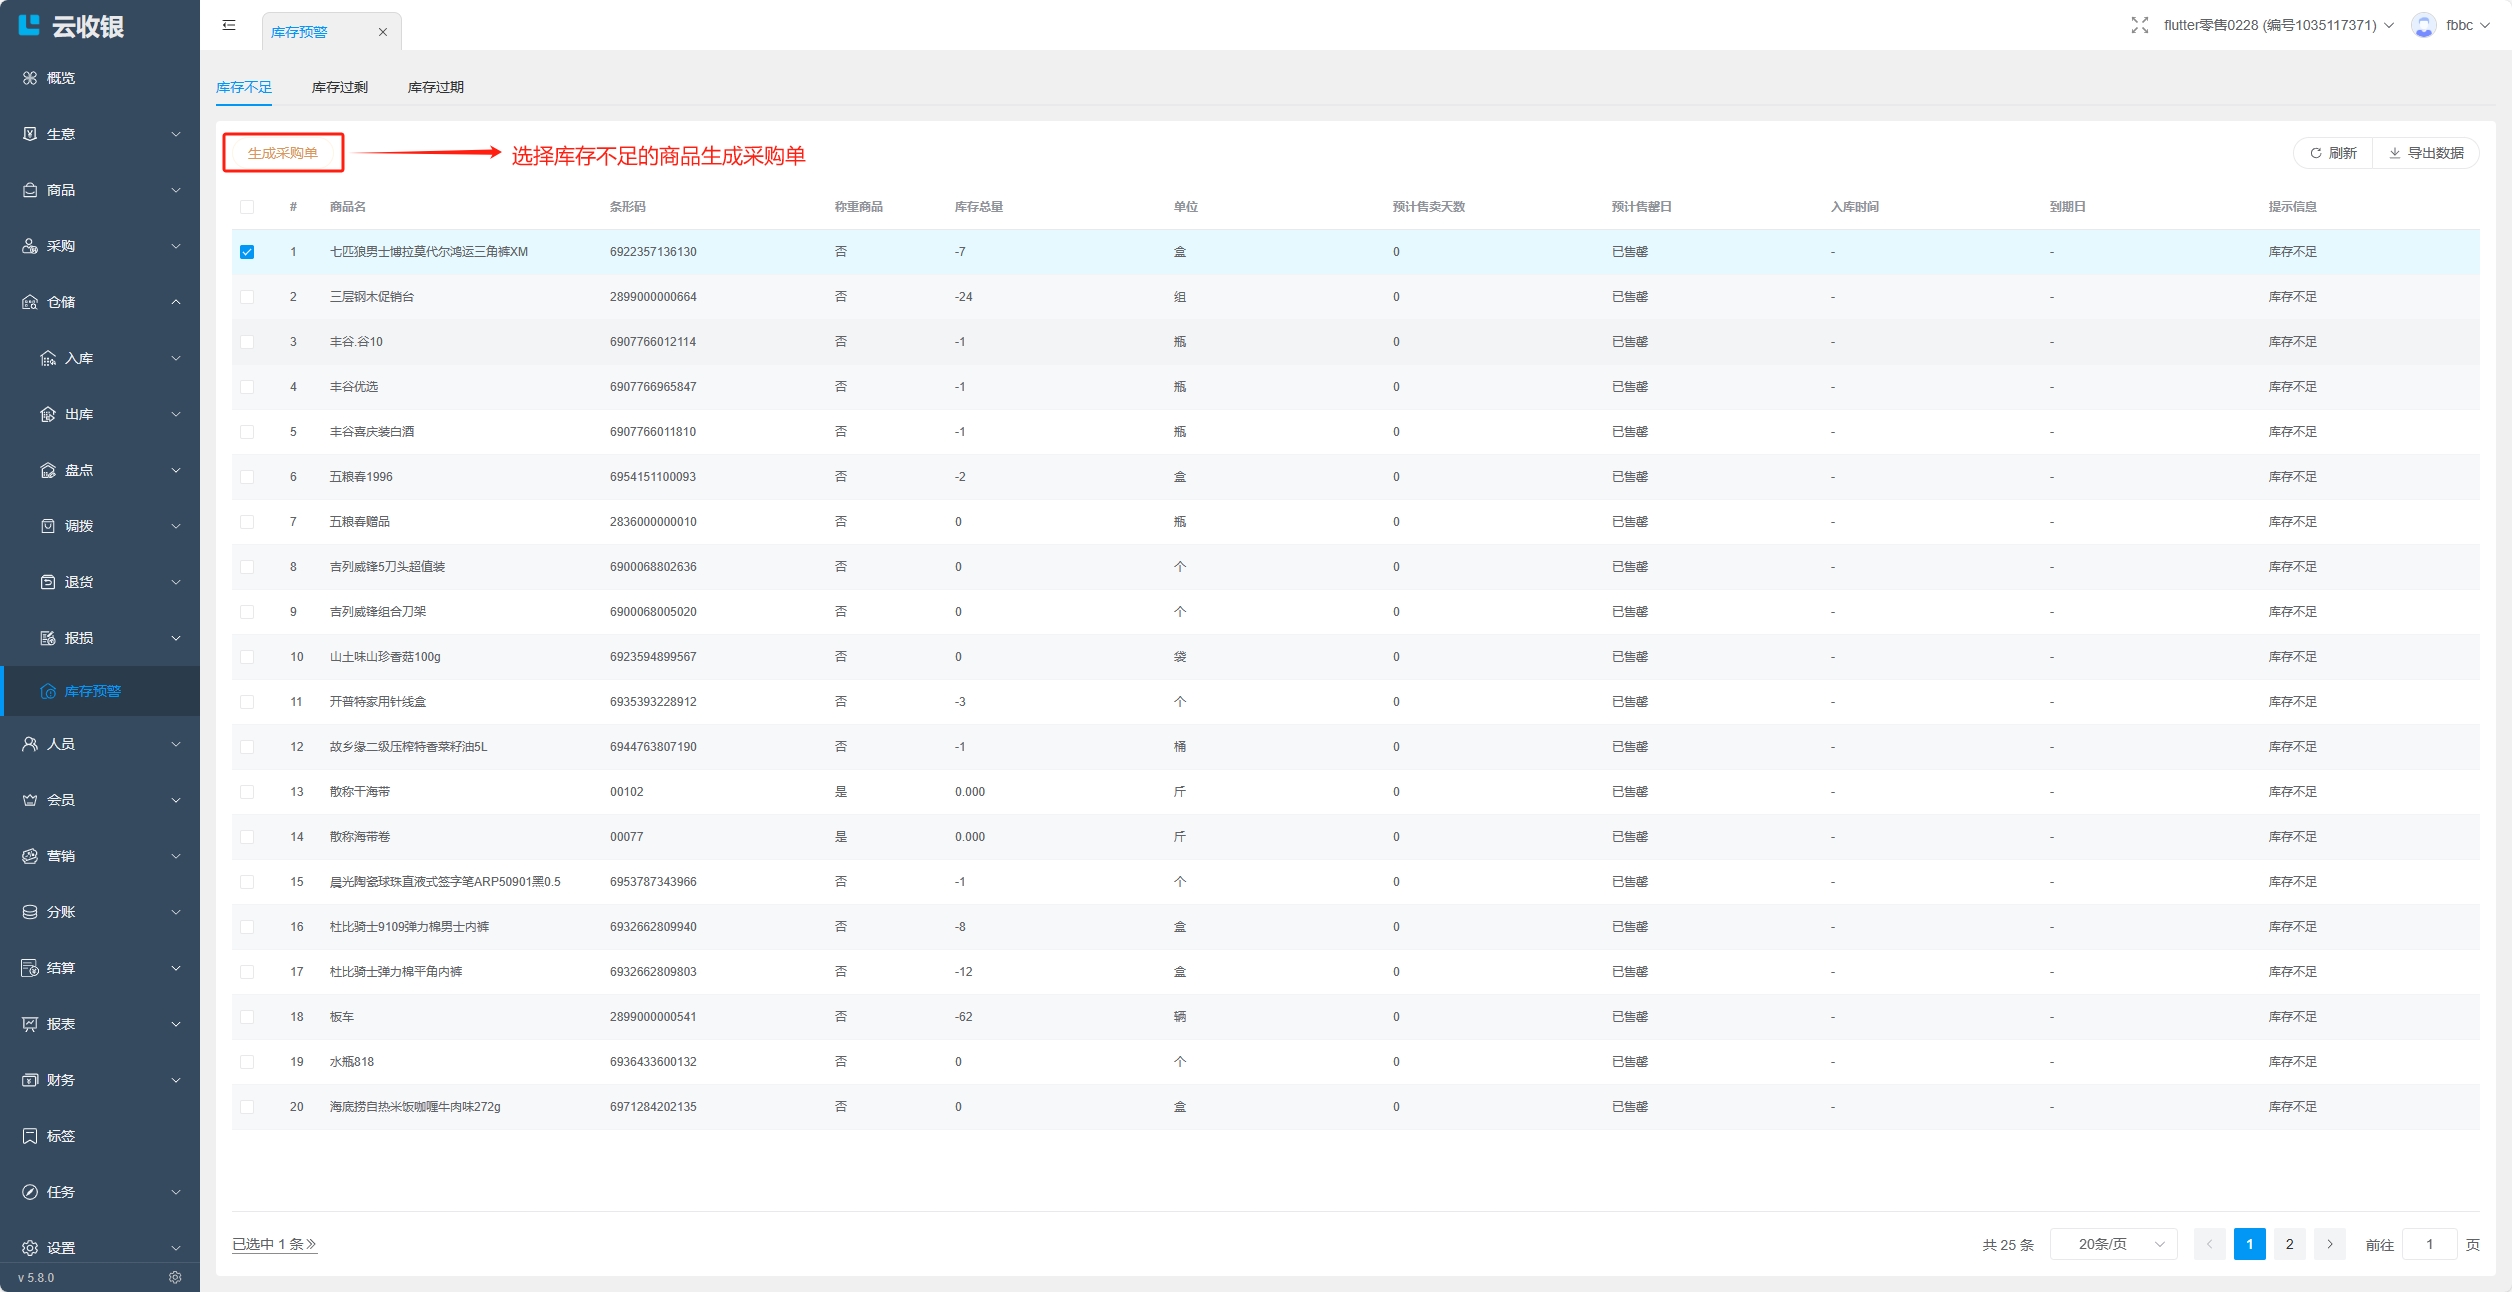Image resolution: width=2512 pixels, height=1292 pixels.
Task: Open the store selector flutter零售0228 dropdown
Action: coord(2277,25)
